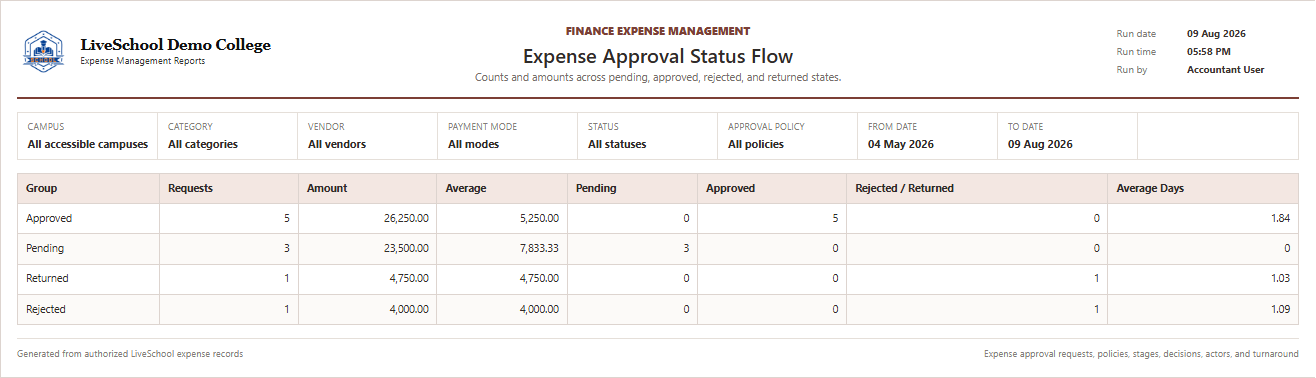Click the average days value 1.84
Image resolution: width=1316 pixels, height=378 pixels.
pyautogui.click(x=1280, y=218)
